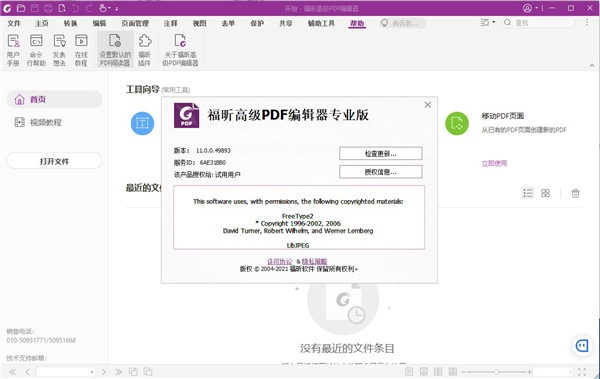Switch to the 共享 ribbon tab

click(286, 23)
